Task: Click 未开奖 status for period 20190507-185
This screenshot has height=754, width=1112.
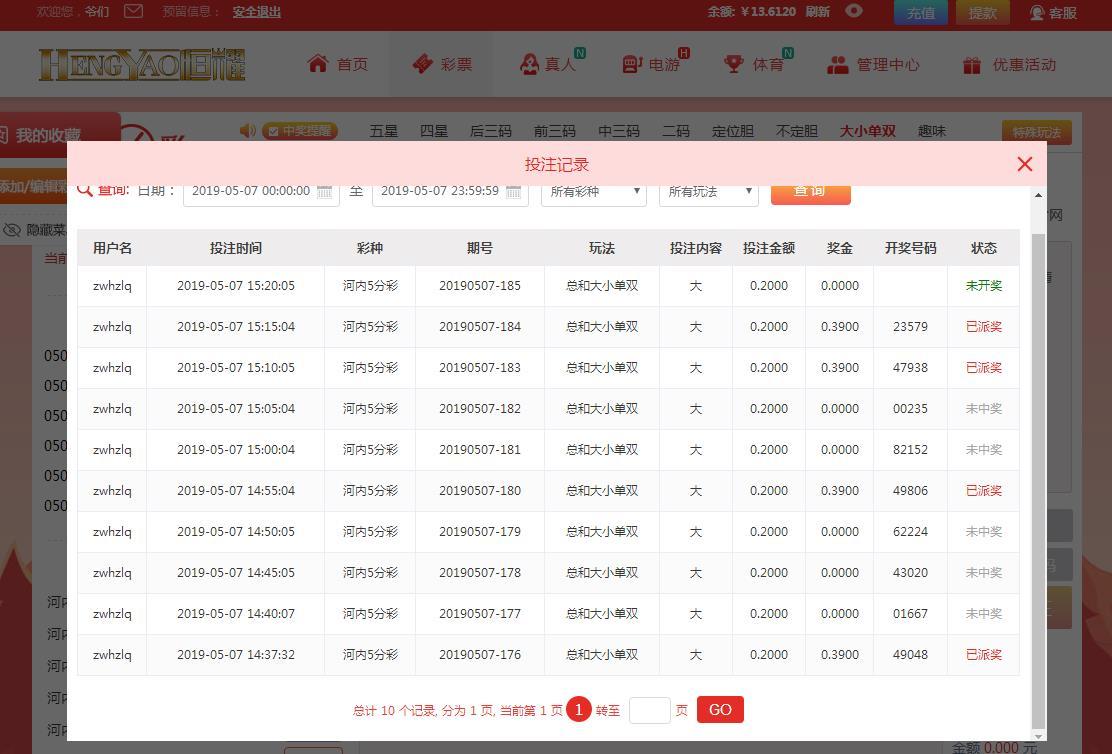Action: [984, 286]
